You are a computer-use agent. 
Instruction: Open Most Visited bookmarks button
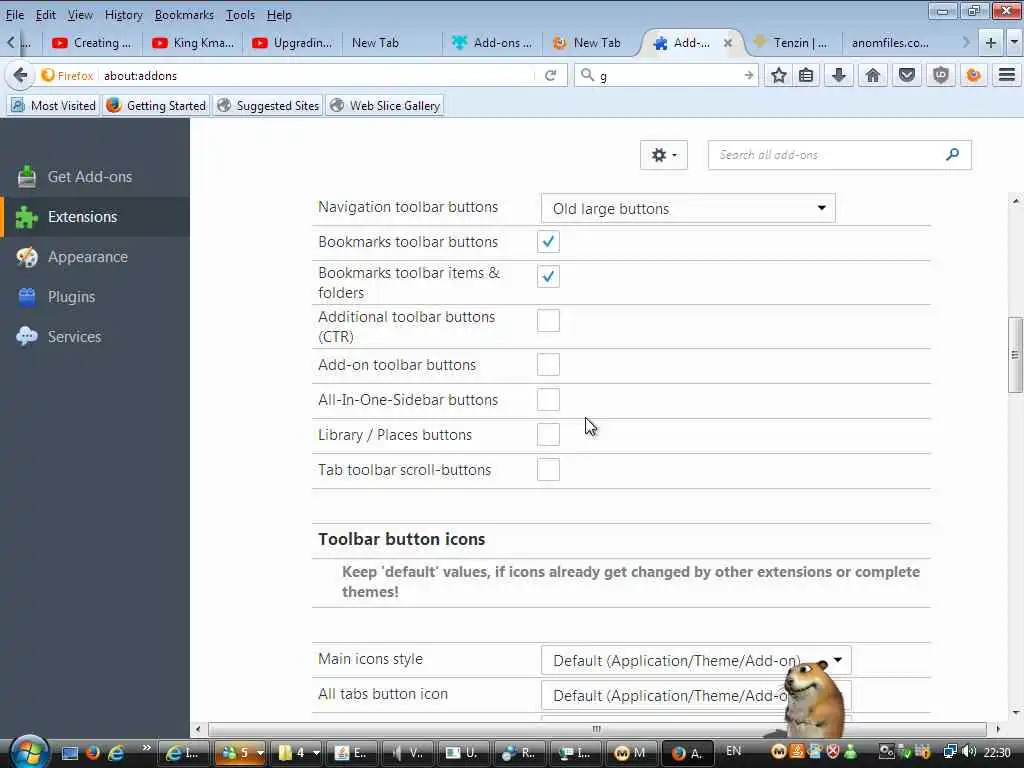54,105
